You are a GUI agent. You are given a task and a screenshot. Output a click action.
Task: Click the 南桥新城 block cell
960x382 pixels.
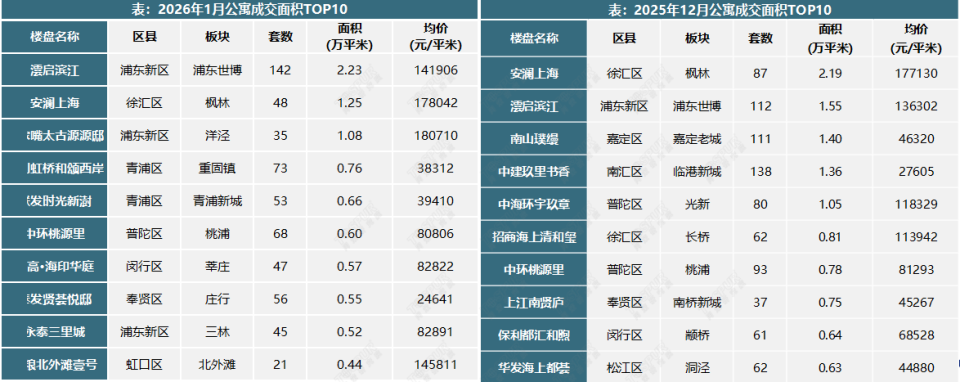(x=697, y=302)
